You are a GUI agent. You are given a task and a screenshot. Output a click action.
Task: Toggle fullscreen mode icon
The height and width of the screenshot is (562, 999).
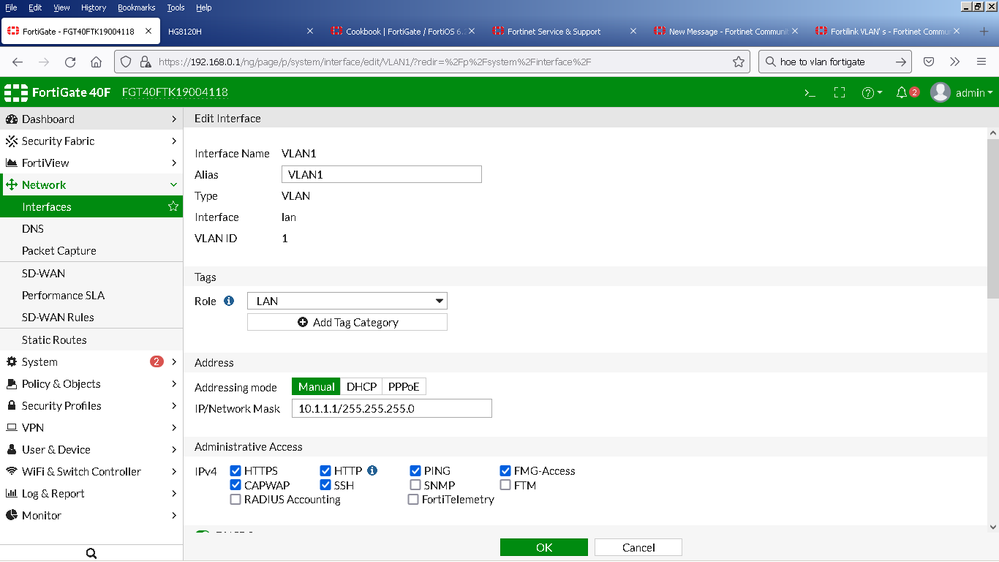tap(840, 93)
